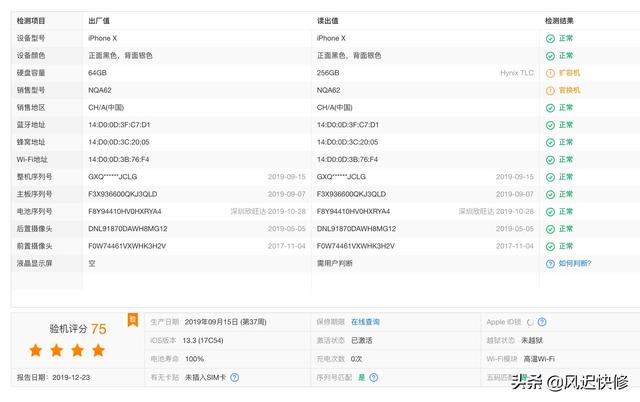Click the 已激活 activation status
Viewport: 640px width, 402px height.
(362, 340)
